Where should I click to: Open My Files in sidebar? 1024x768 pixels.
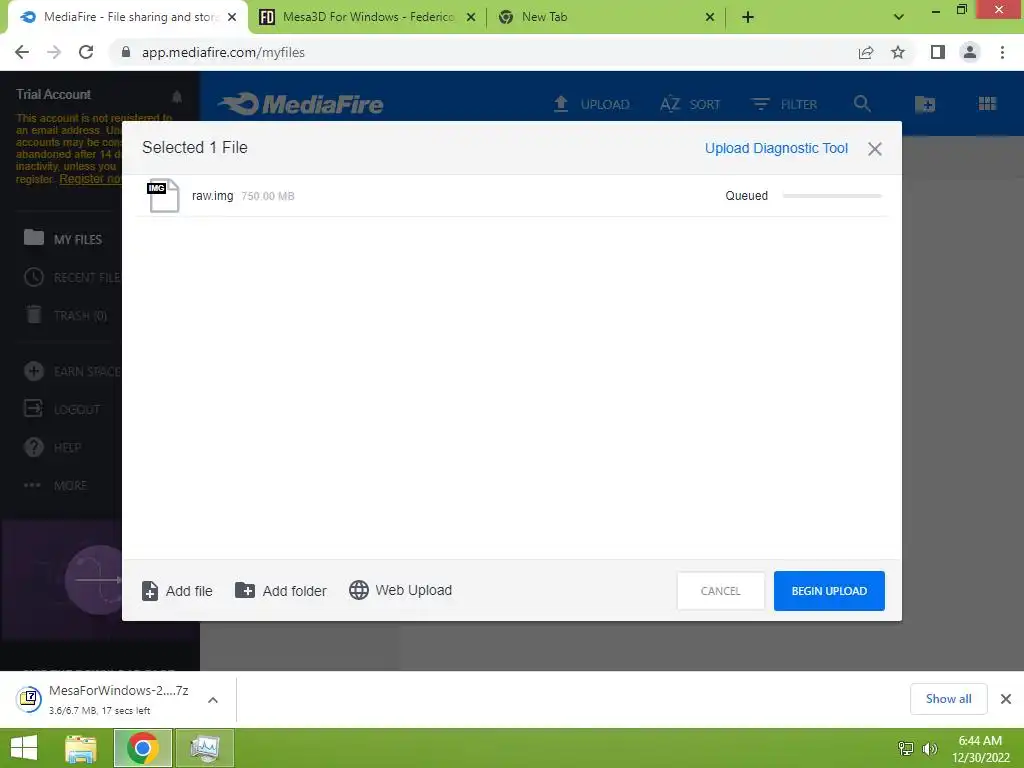(x=63, y=239)
